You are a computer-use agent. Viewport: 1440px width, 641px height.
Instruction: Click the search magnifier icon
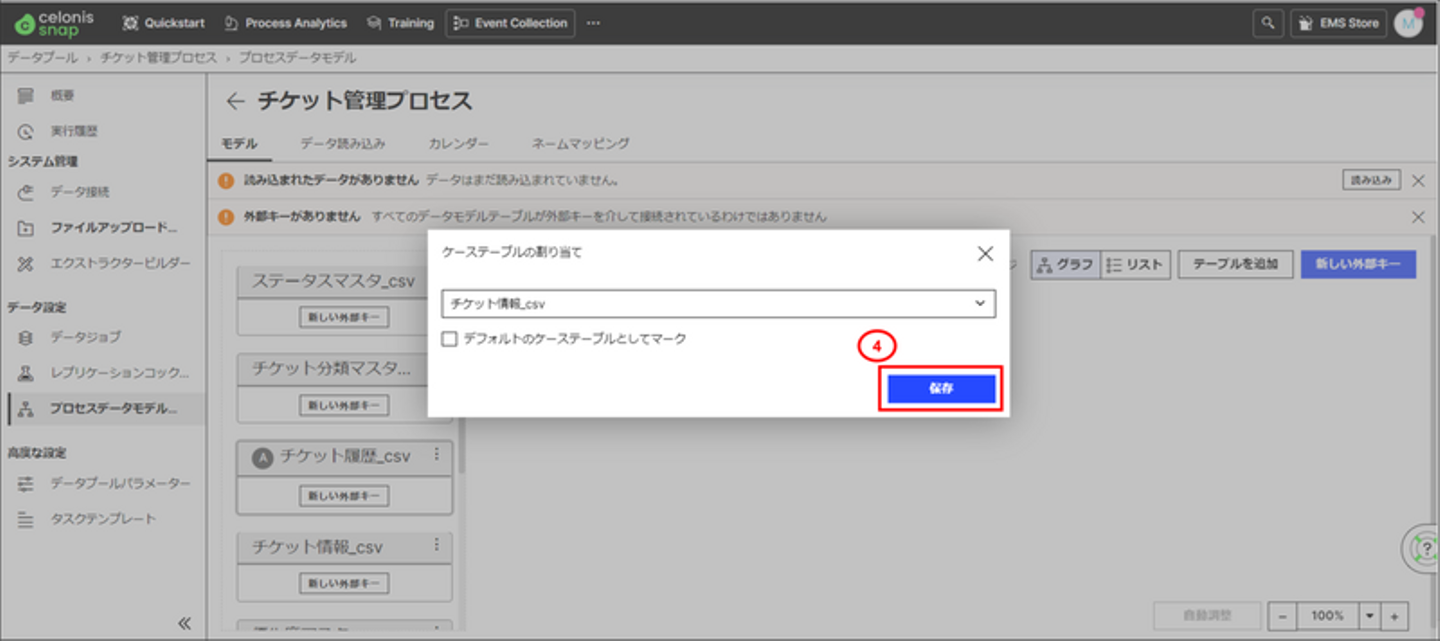pyautogui.click(x=1268, y=23)
